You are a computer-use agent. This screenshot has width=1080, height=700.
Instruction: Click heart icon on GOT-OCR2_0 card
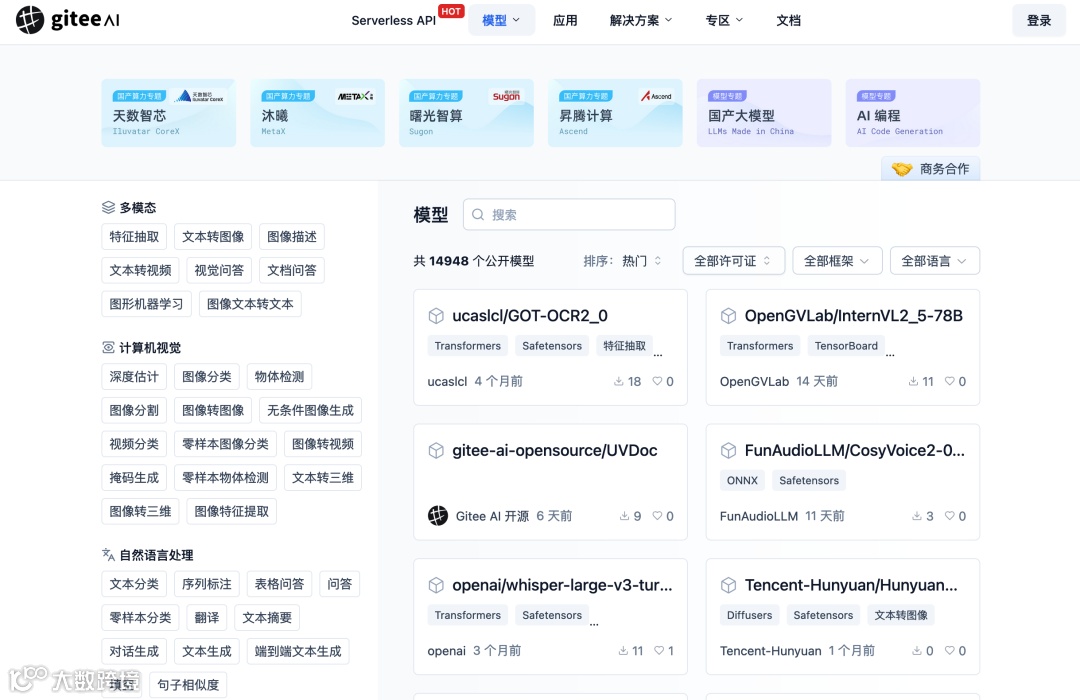click(x=657, y=381)
